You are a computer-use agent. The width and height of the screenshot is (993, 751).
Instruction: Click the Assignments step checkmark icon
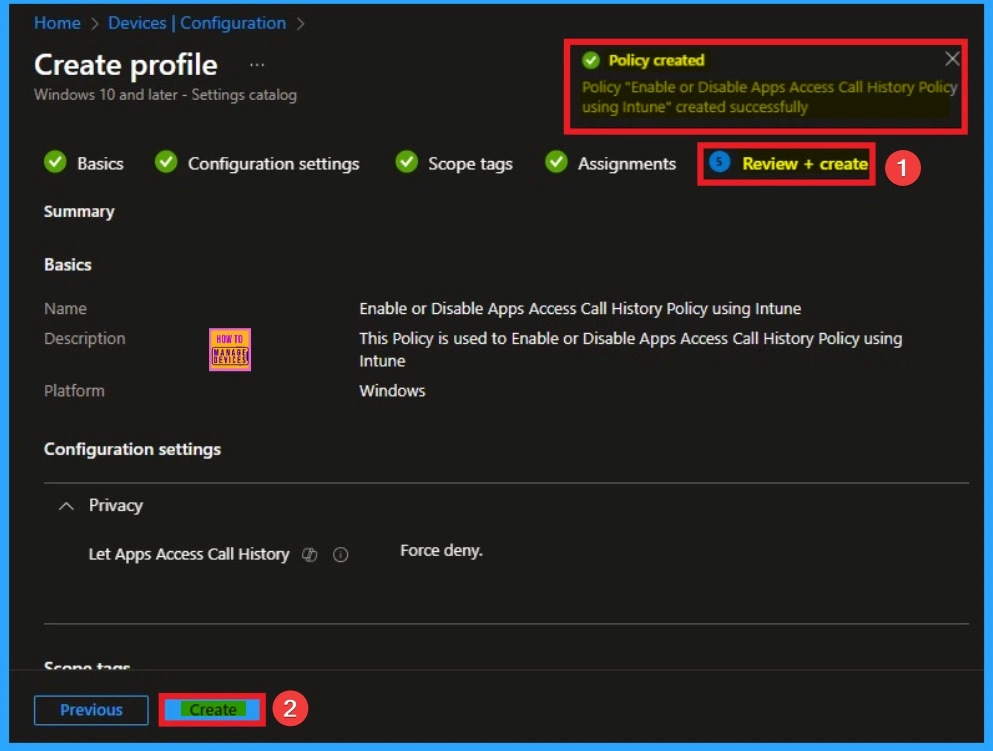[556, 161]
